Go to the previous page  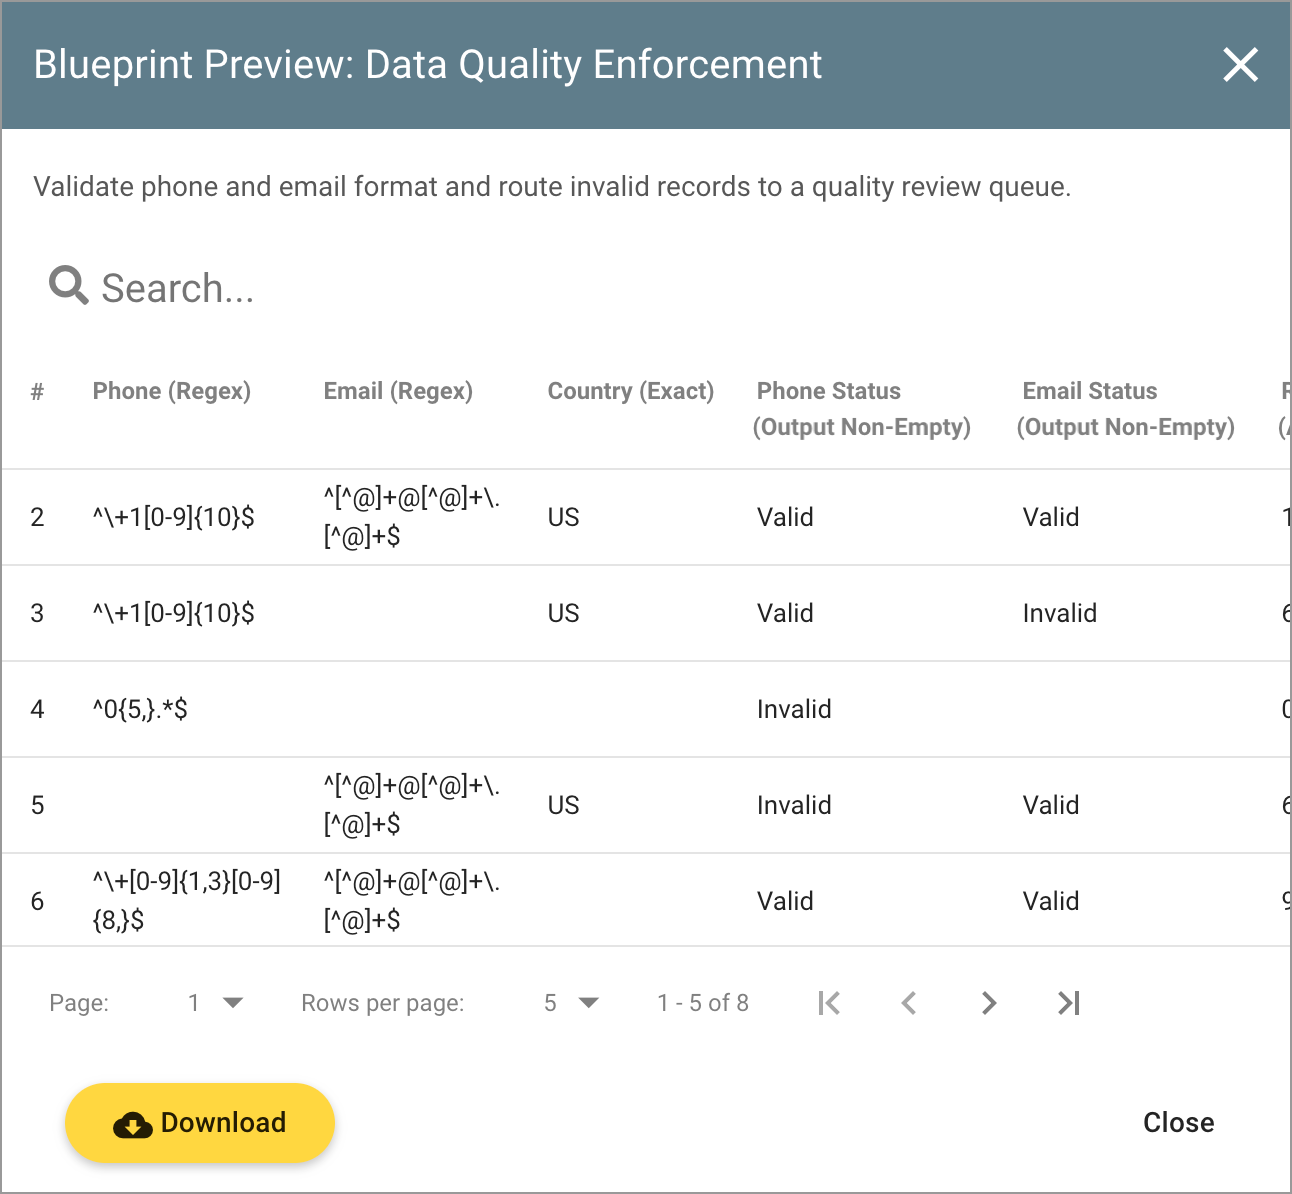[909, 1003]
